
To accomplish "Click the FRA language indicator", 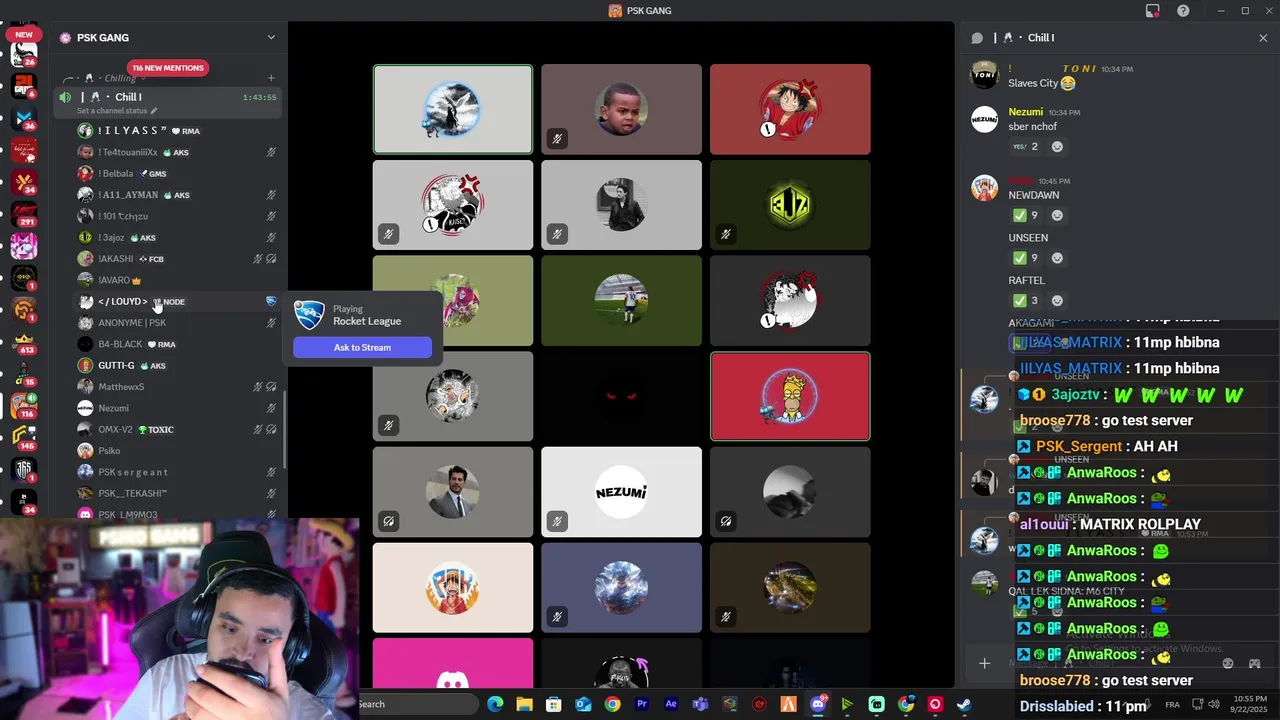I will (x=1173, y=704).
